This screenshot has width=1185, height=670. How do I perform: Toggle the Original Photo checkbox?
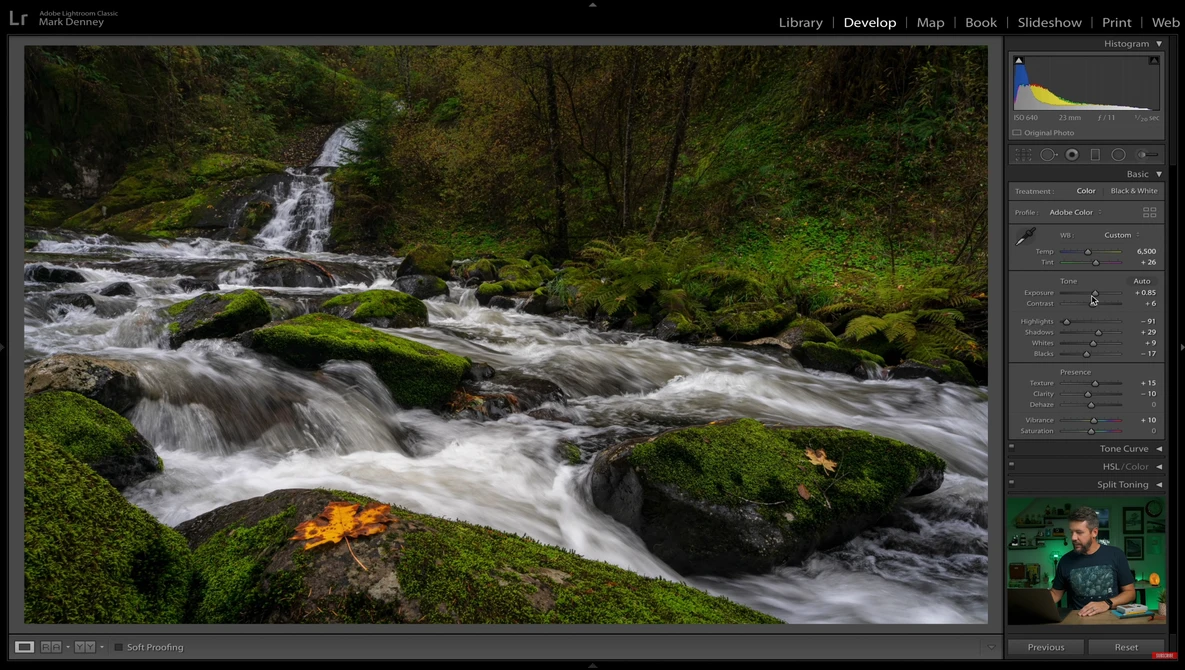[x=1017, y=133]
